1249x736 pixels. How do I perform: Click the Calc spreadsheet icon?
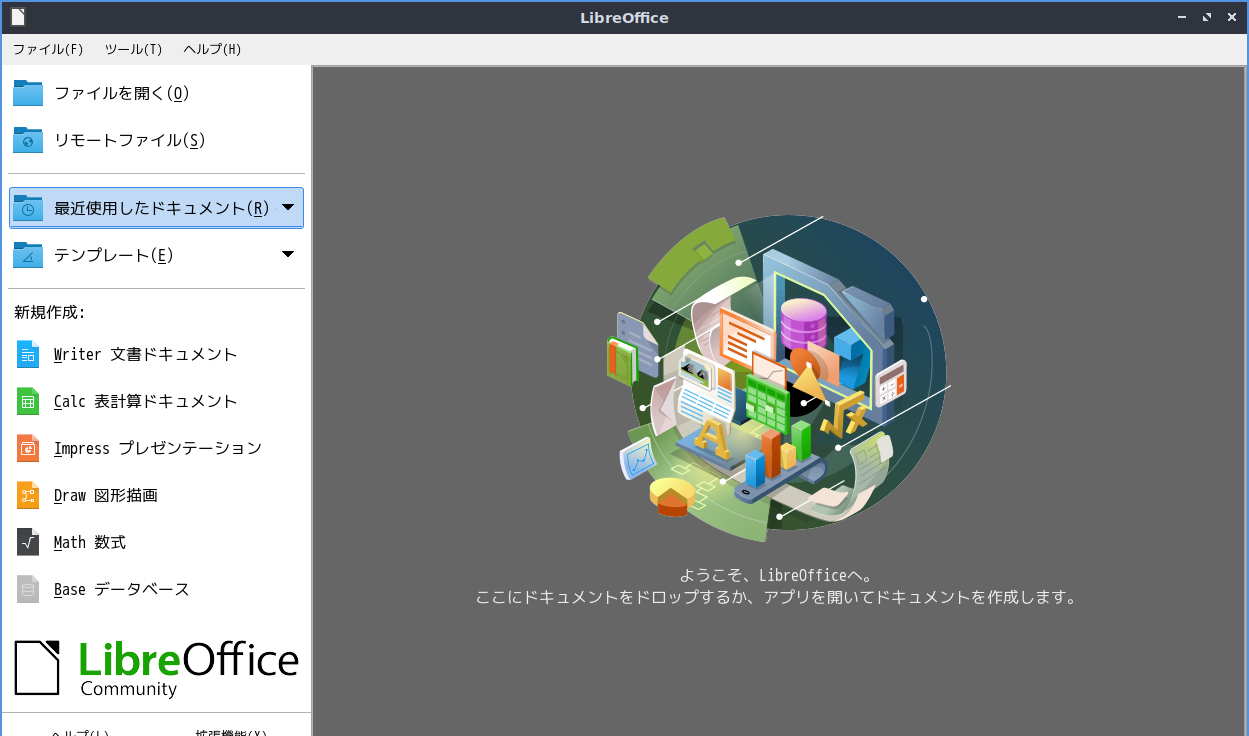tap(28, 401)
